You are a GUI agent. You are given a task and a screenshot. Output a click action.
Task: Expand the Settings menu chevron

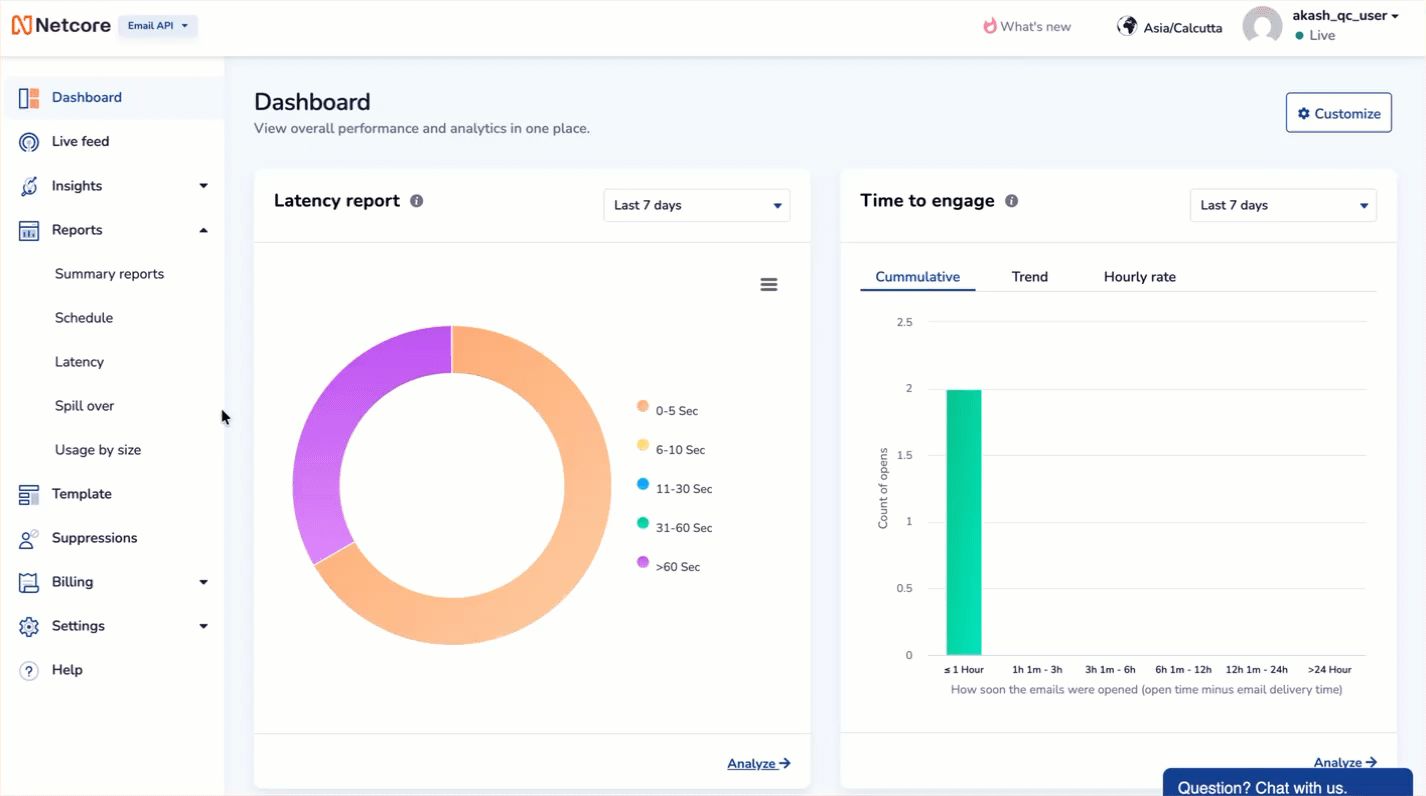coord(203,626)
